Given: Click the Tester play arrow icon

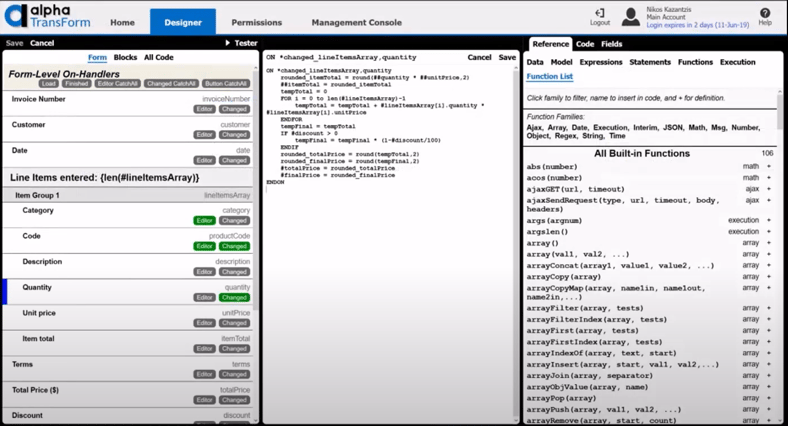Looking at the screenshot, I should tap(228, 43).
